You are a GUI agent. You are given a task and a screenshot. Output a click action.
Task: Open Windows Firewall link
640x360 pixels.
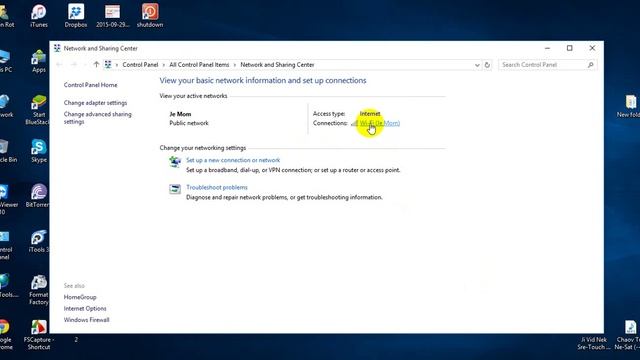tap(87, 320)
